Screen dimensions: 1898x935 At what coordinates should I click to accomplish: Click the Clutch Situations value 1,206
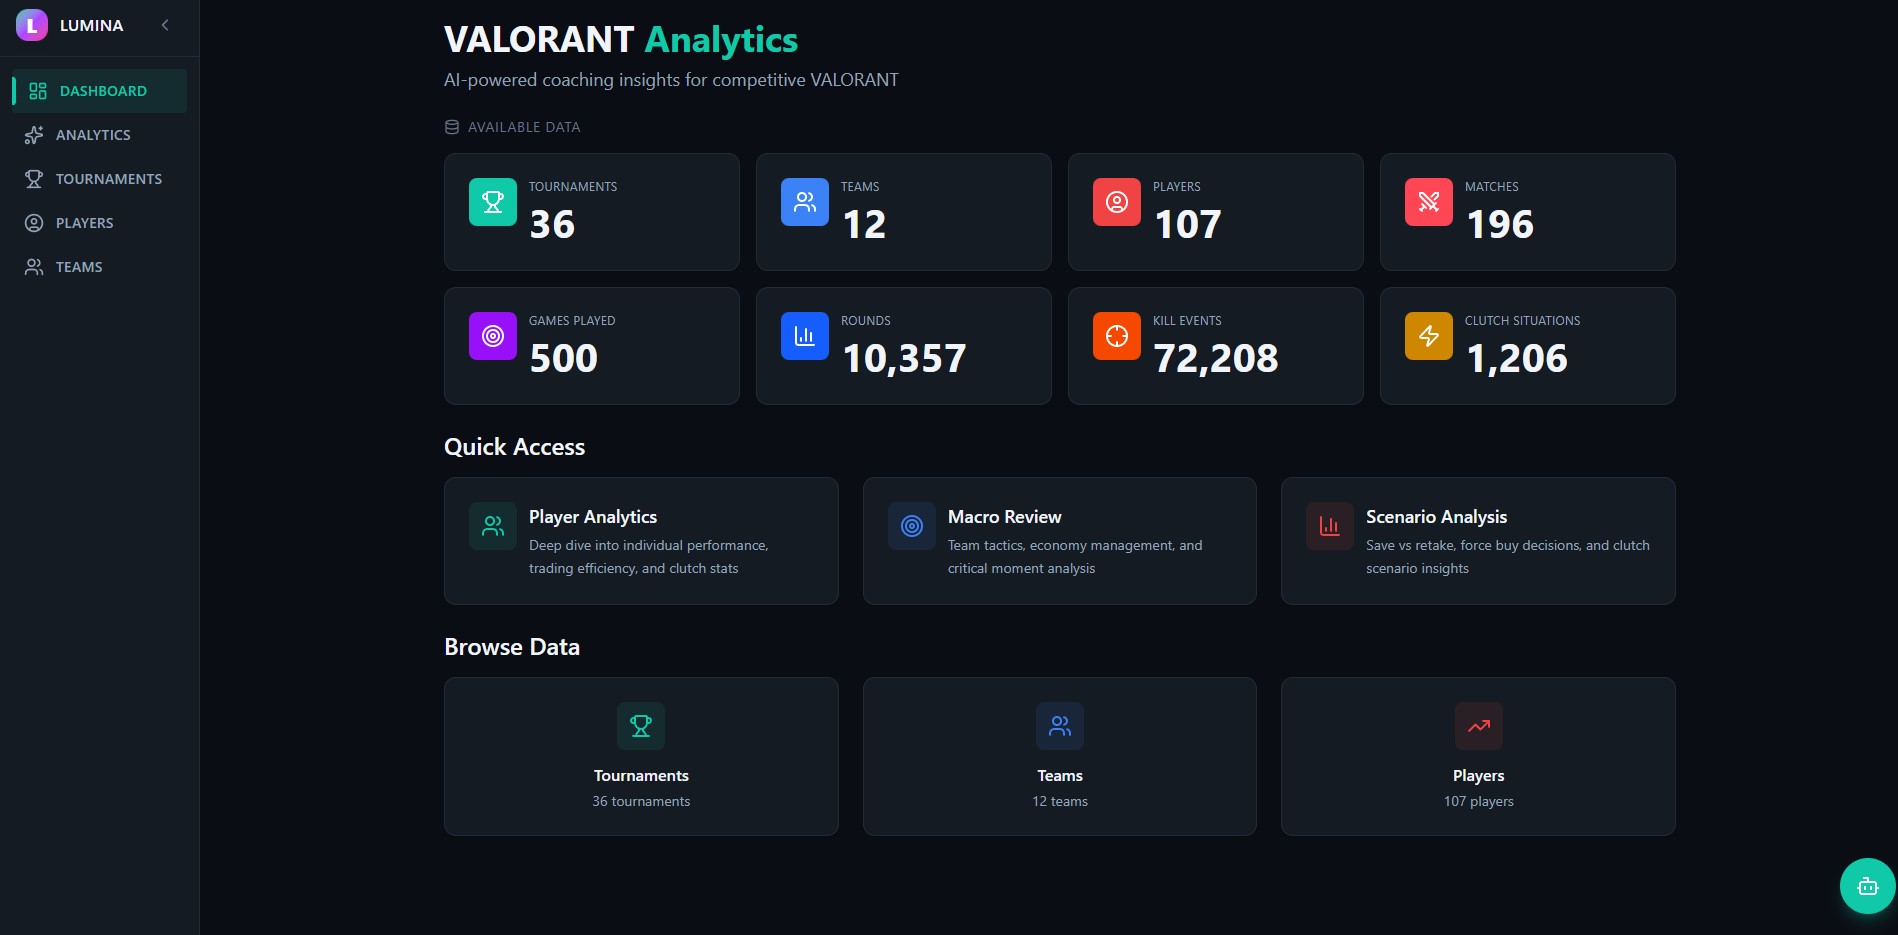click(1517, 358)
